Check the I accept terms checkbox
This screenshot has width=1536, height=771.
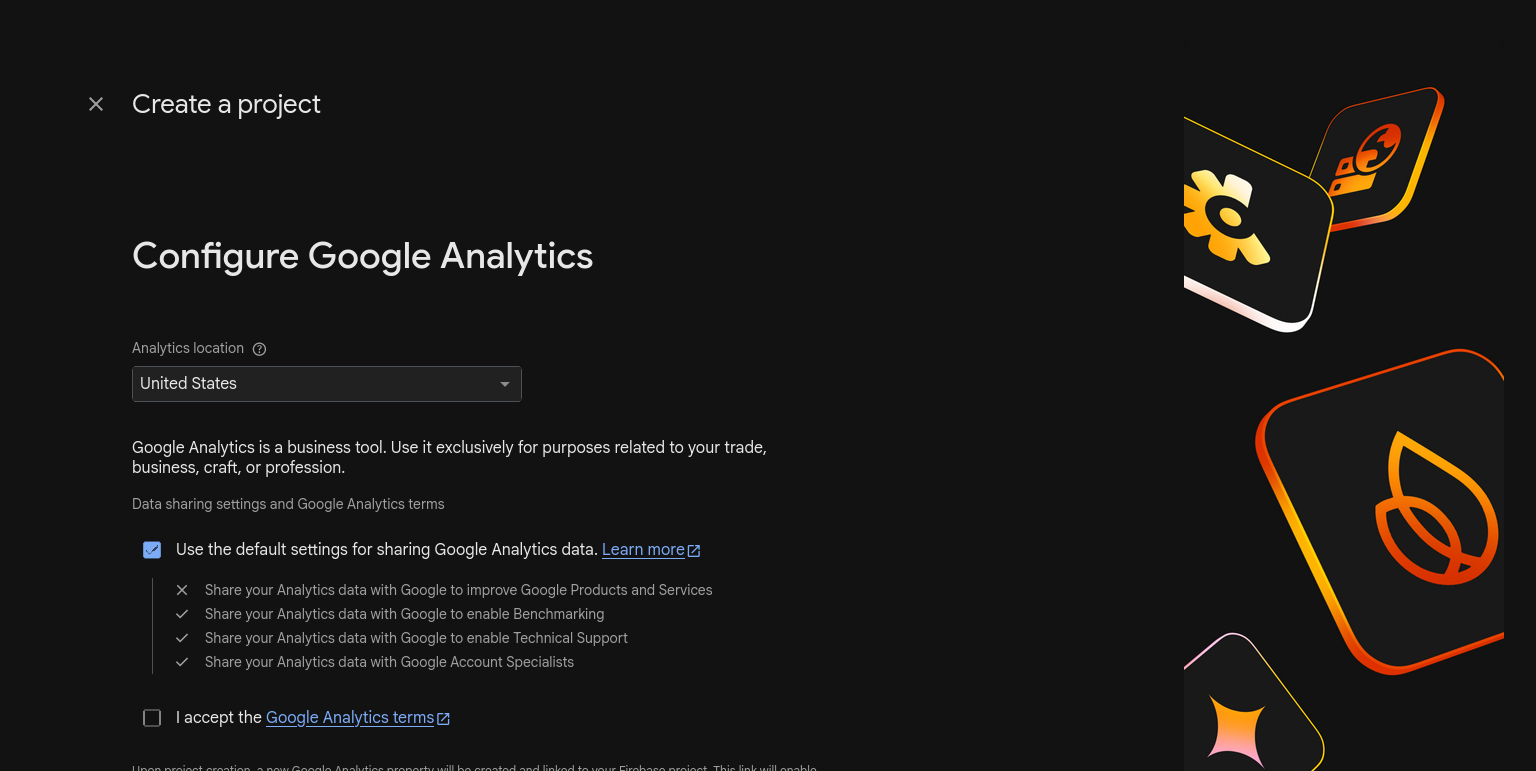click(x=152, y=718)
